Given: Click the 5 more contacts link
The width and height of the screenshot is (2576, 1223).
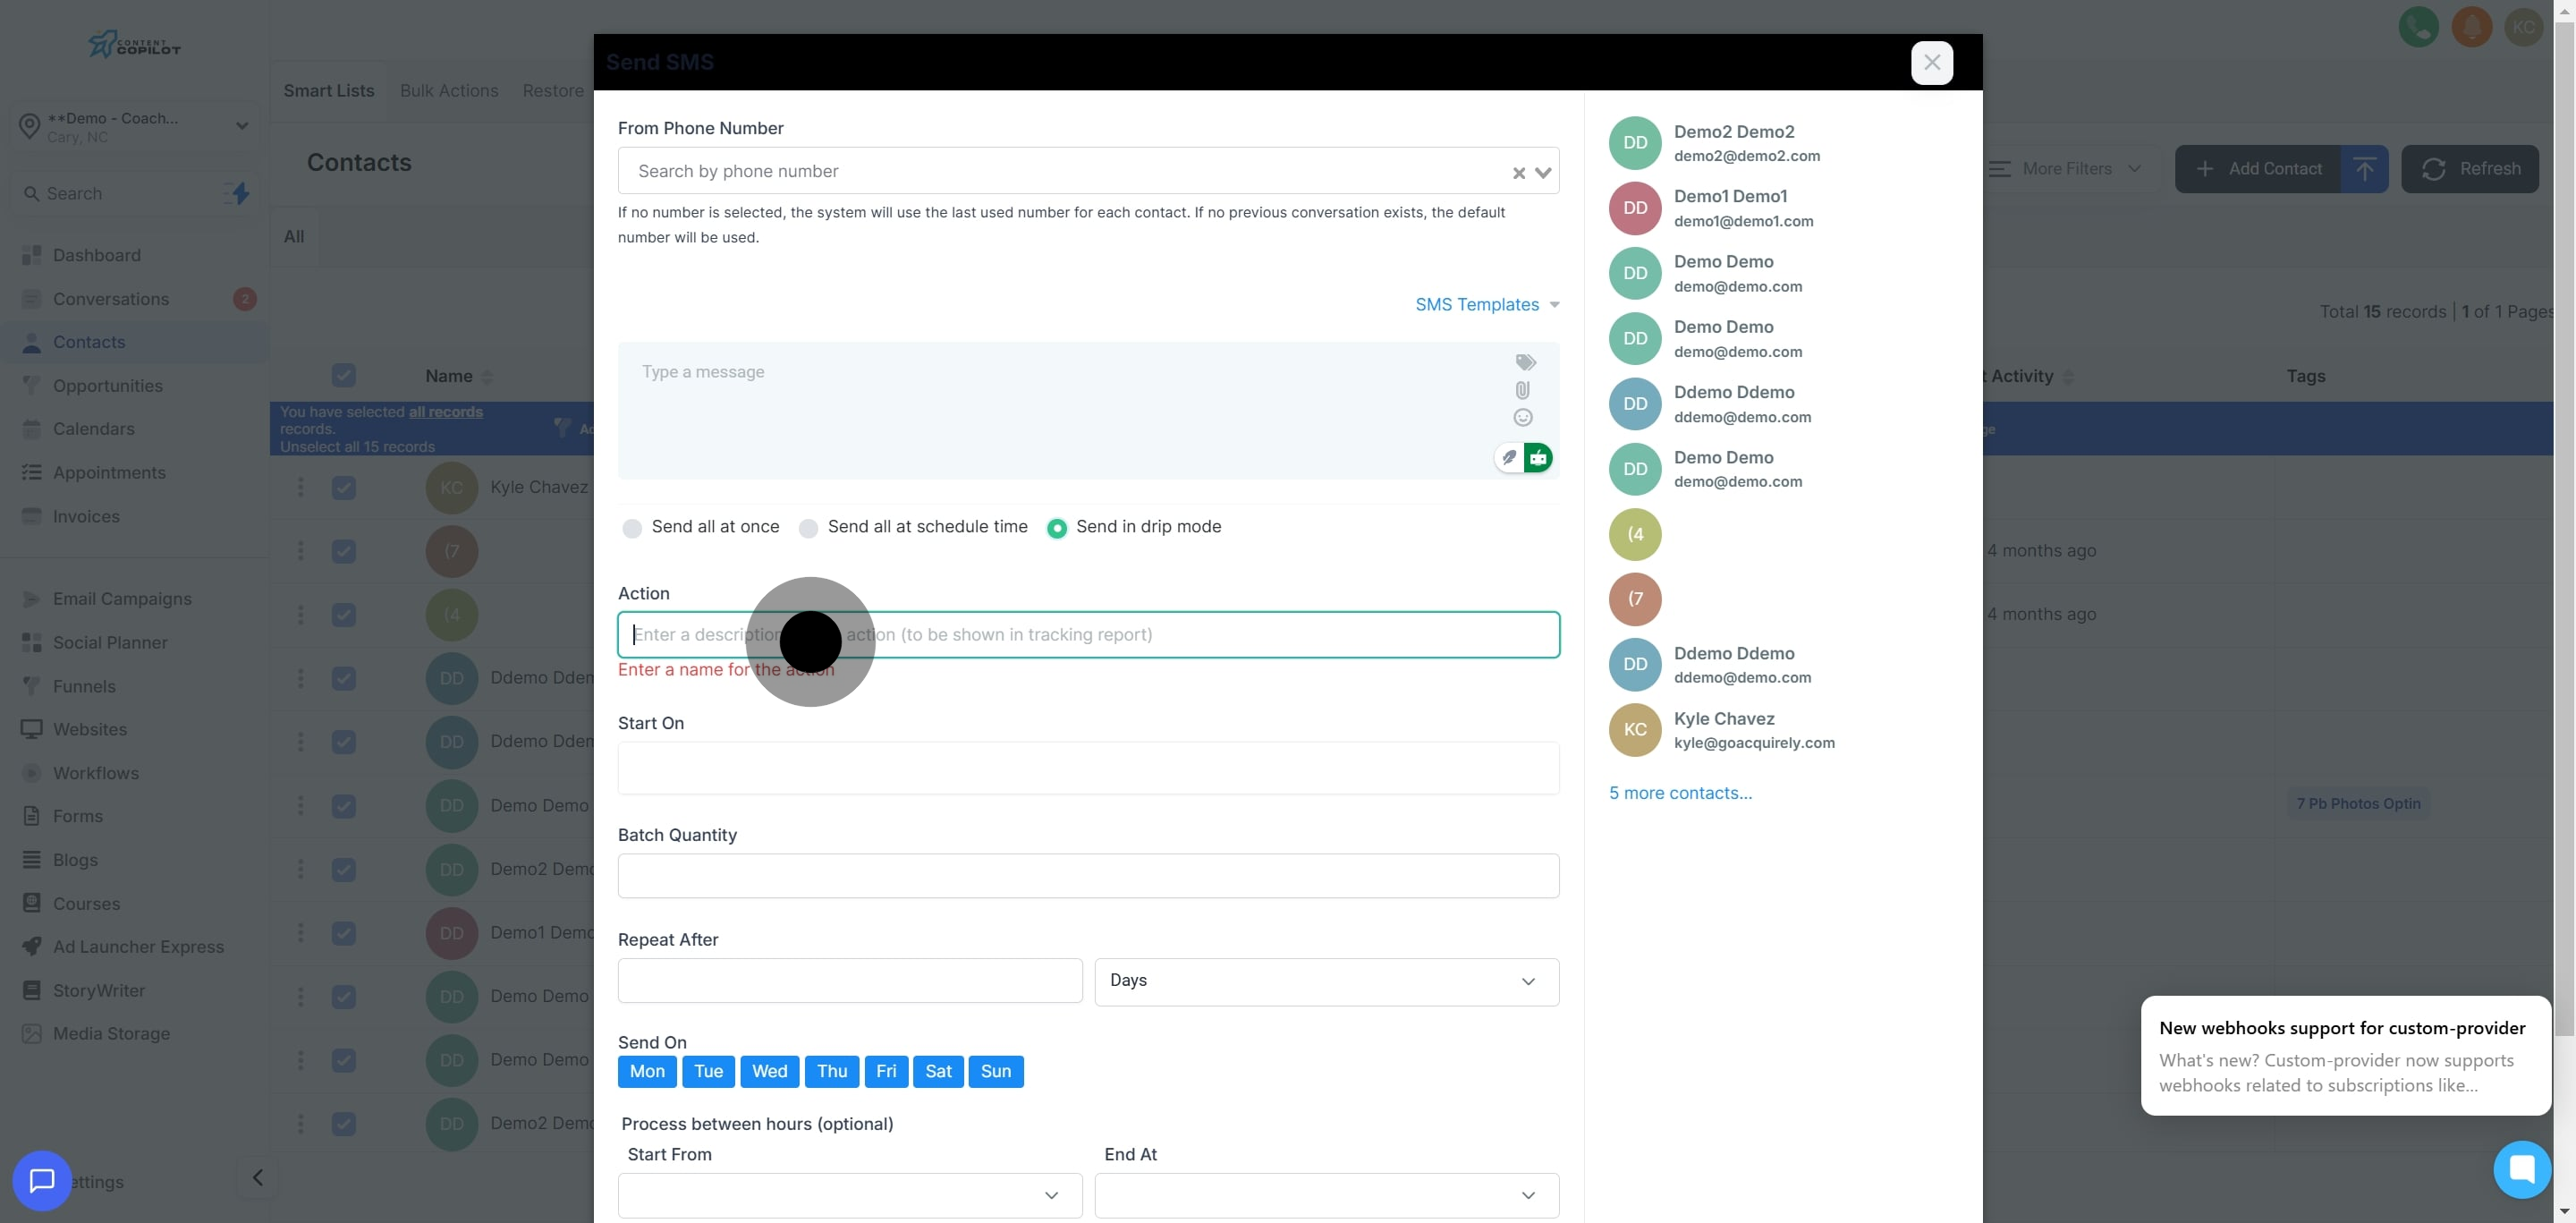Looking at the screenshot, I should [1680, 793].
